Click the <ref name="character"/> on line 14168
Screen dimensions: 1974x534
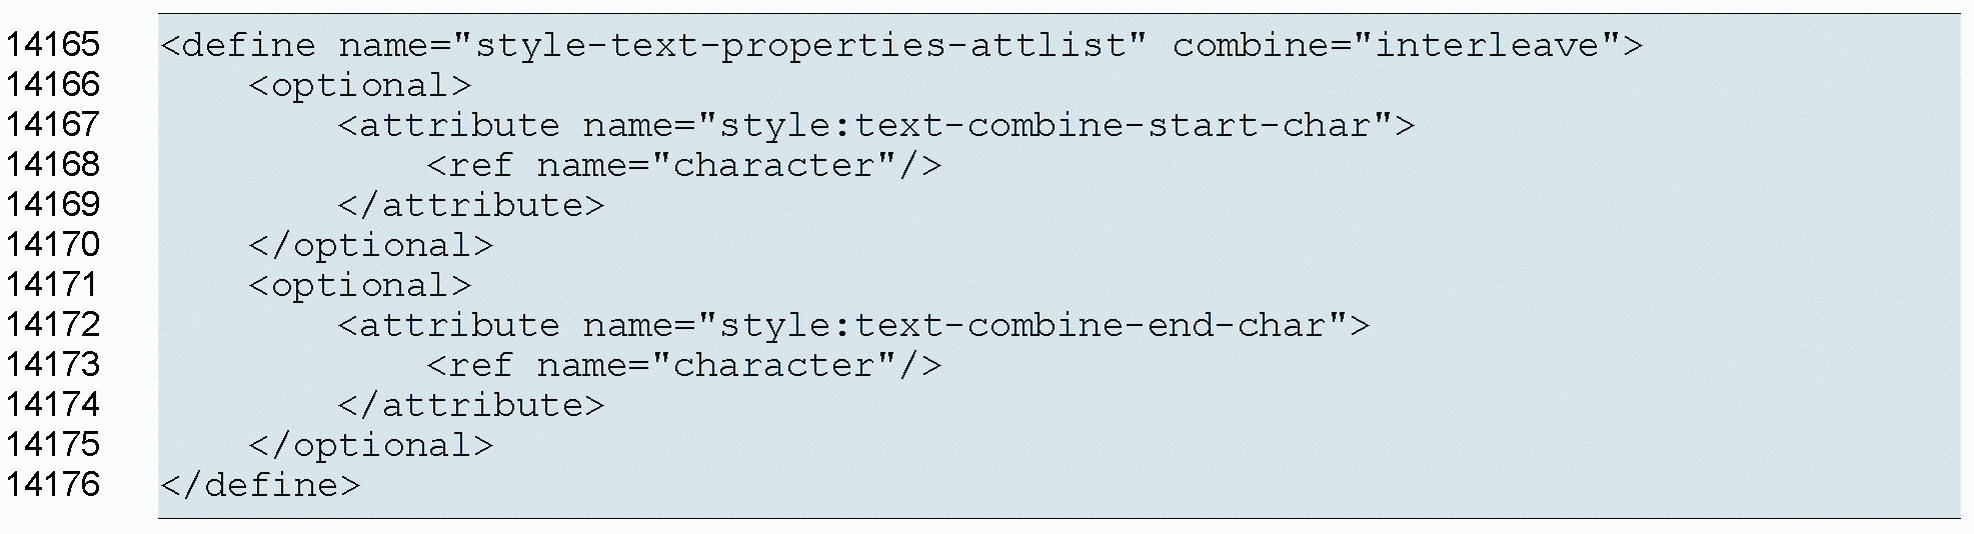click(x=684, y=166)
